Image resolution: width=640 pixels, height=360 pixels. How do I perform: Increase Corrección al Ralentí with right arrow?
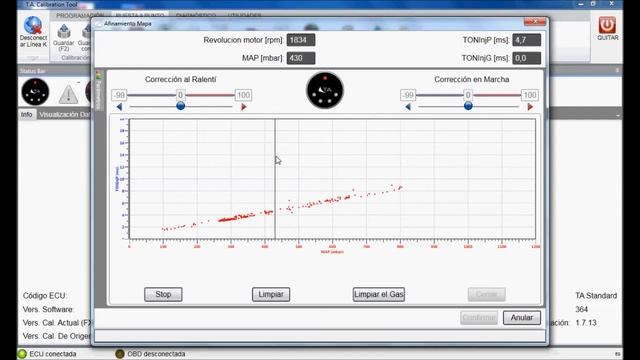point(244,107)
